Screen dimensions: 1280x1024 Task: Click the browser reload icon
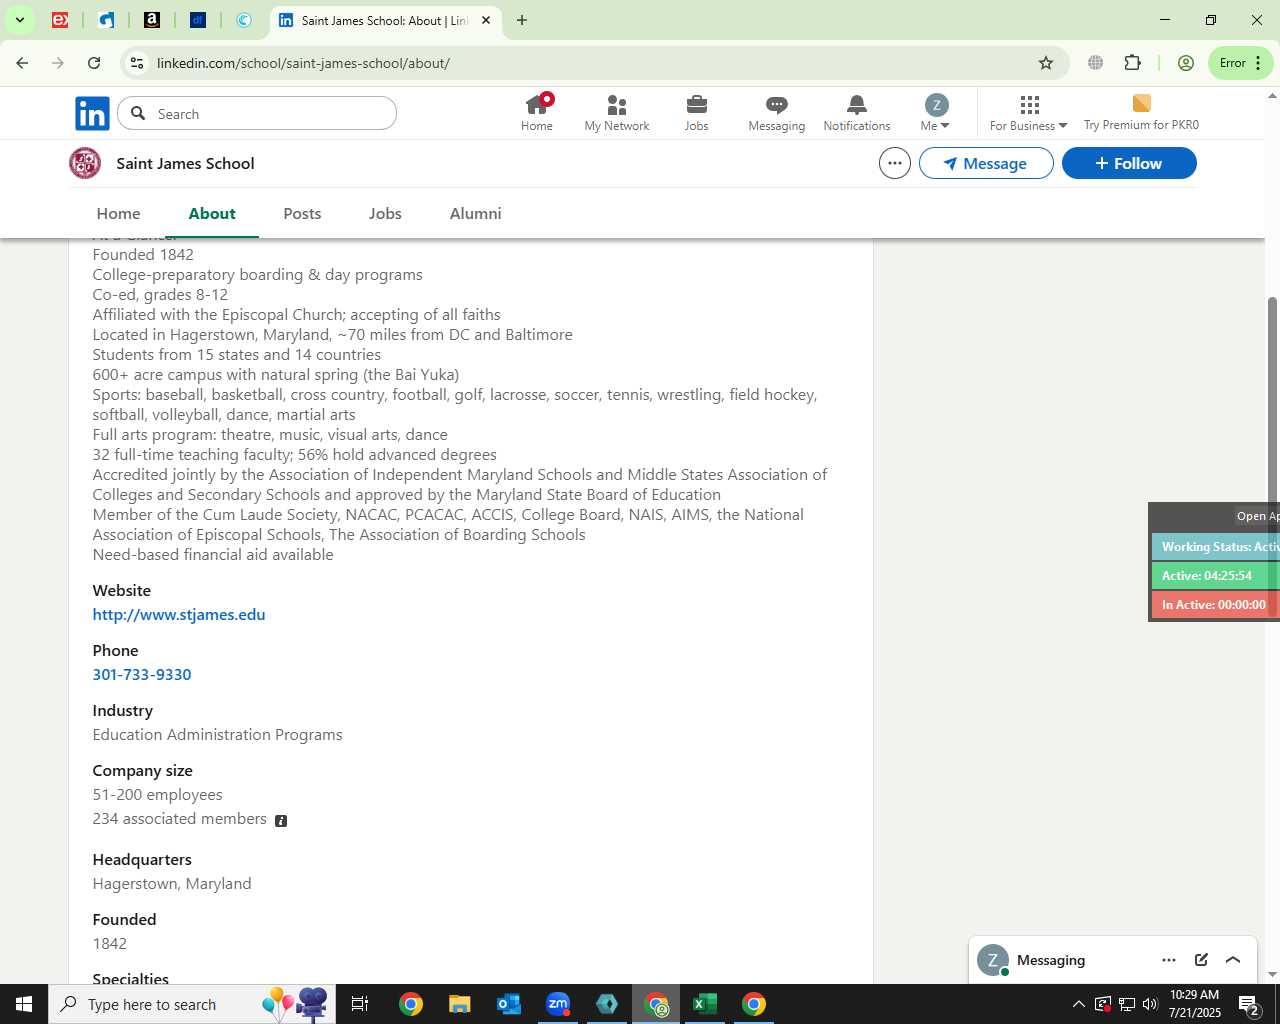[x=94, y=63]
